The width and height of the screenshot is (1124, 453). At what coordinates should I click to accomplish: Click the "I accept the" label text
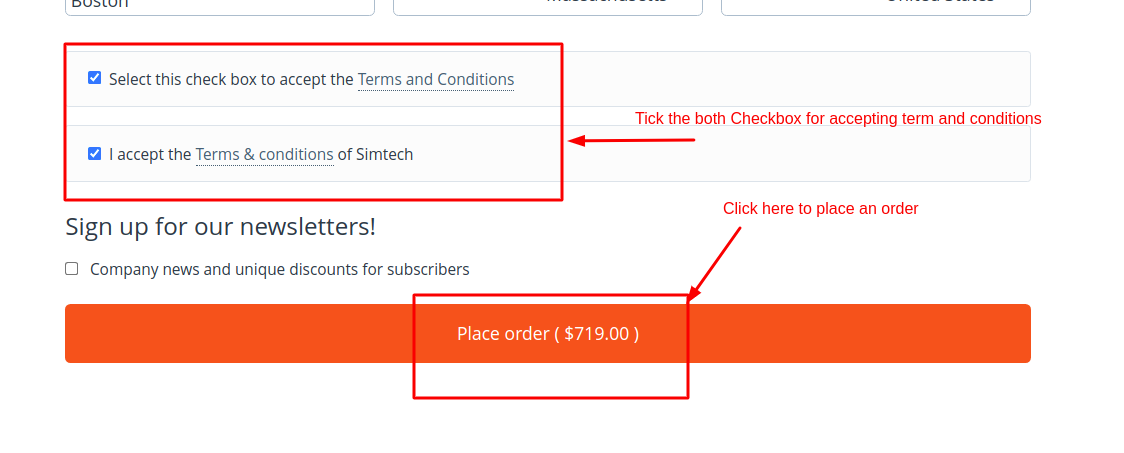coord(150,154)
